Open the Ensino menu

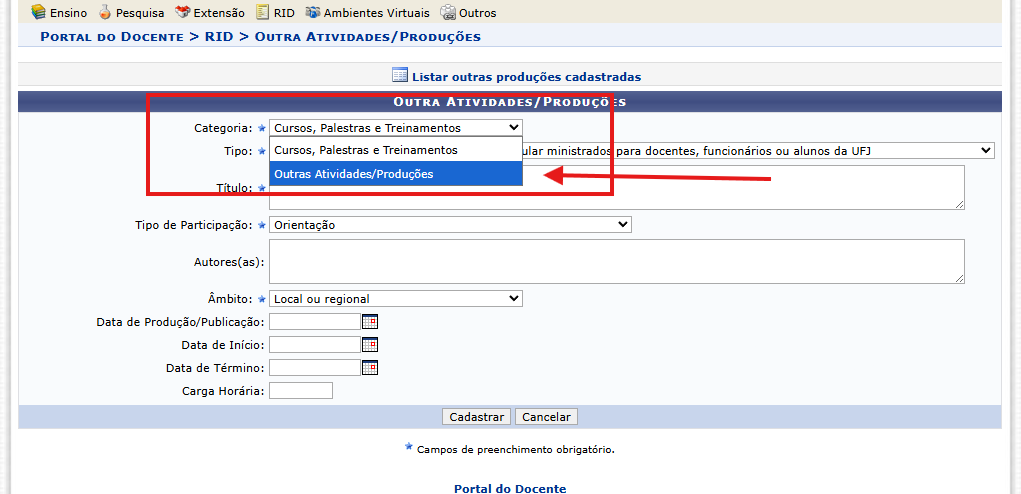[59, 12]
